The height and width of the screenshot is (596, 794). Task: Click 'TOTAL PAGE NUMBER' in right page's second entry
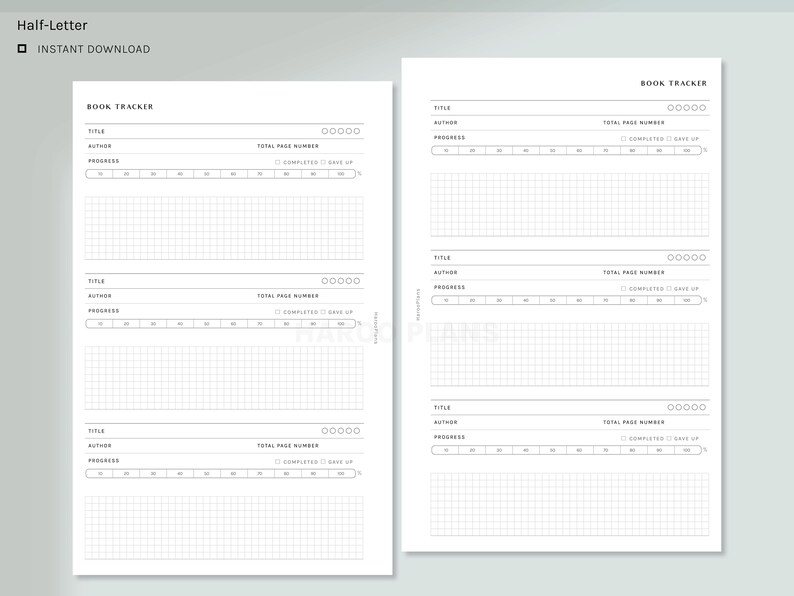tap(633, 273)
